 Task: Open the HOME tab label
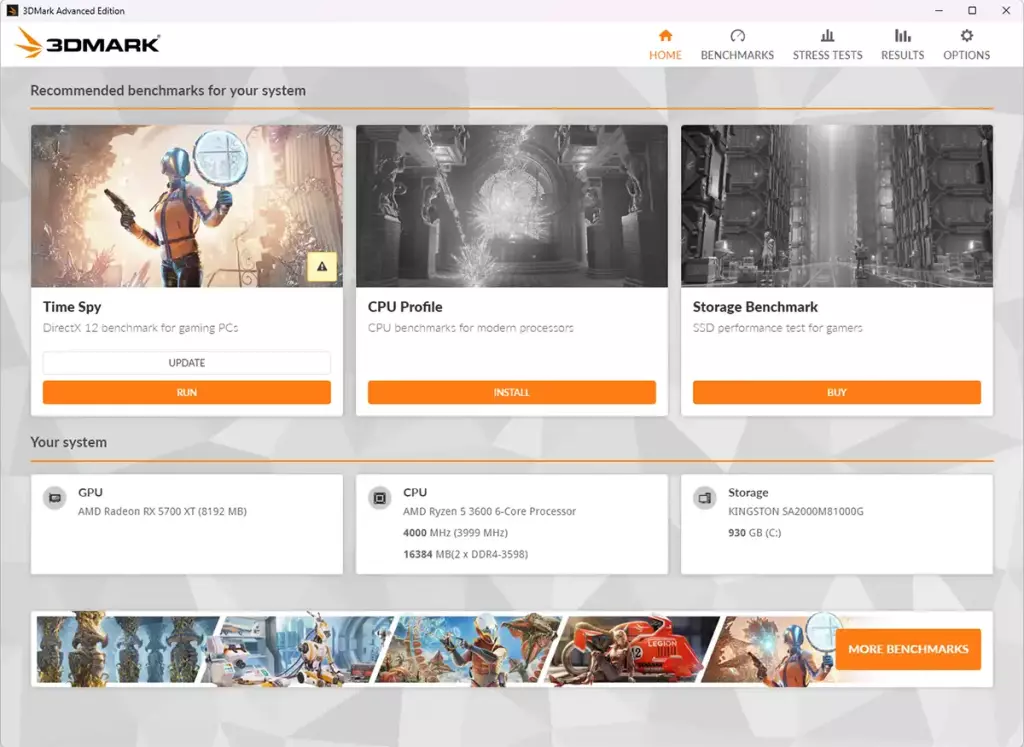[x=665, y=56]
